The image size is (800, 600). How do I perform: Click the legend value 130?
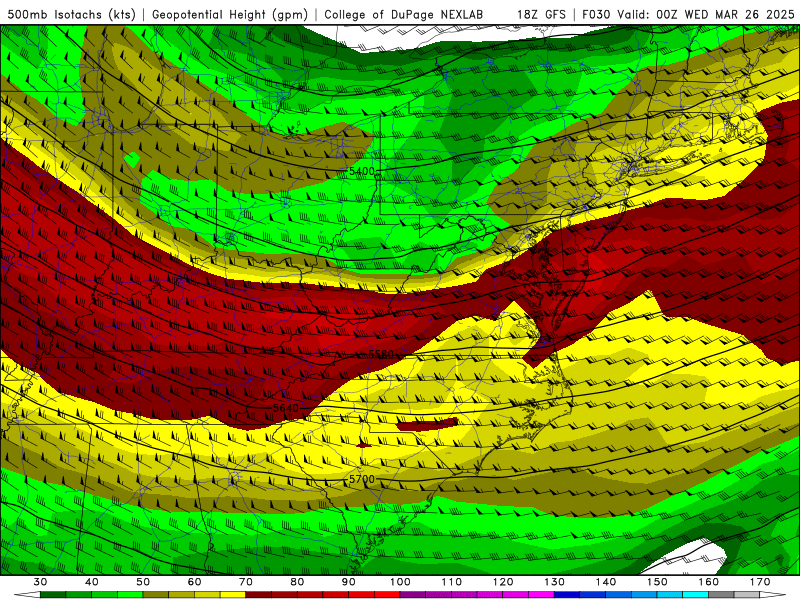tap(555, 582)
